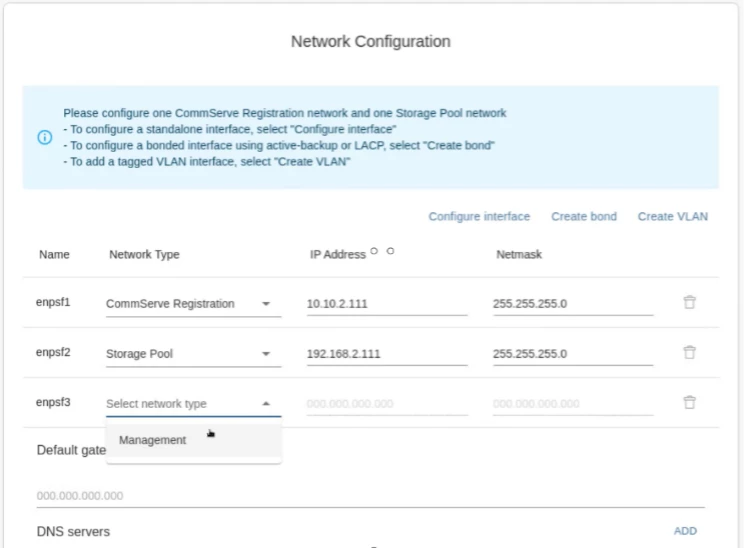748x550 pixels.
Task: Select first small circle beside IP Address
Action: (374, 251)
